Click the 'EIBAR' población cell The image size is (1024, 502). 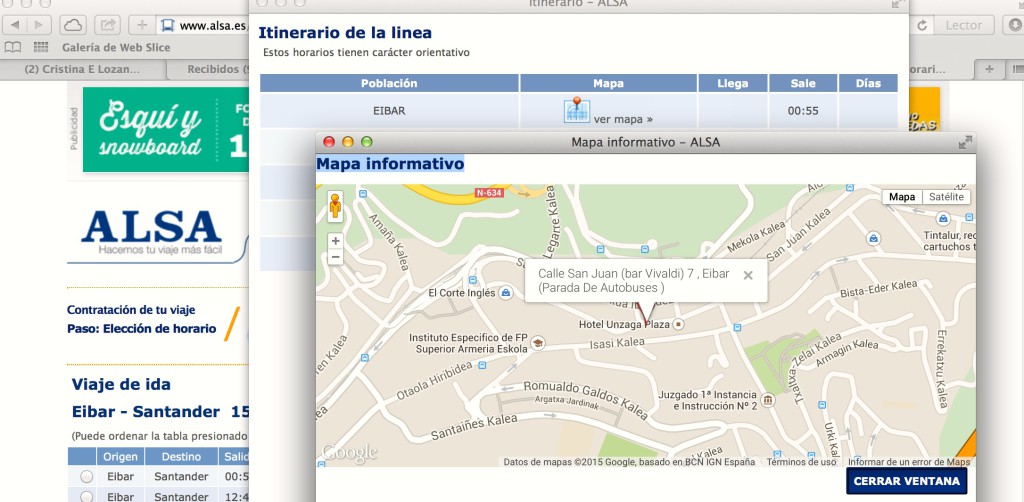click(389, 111)
